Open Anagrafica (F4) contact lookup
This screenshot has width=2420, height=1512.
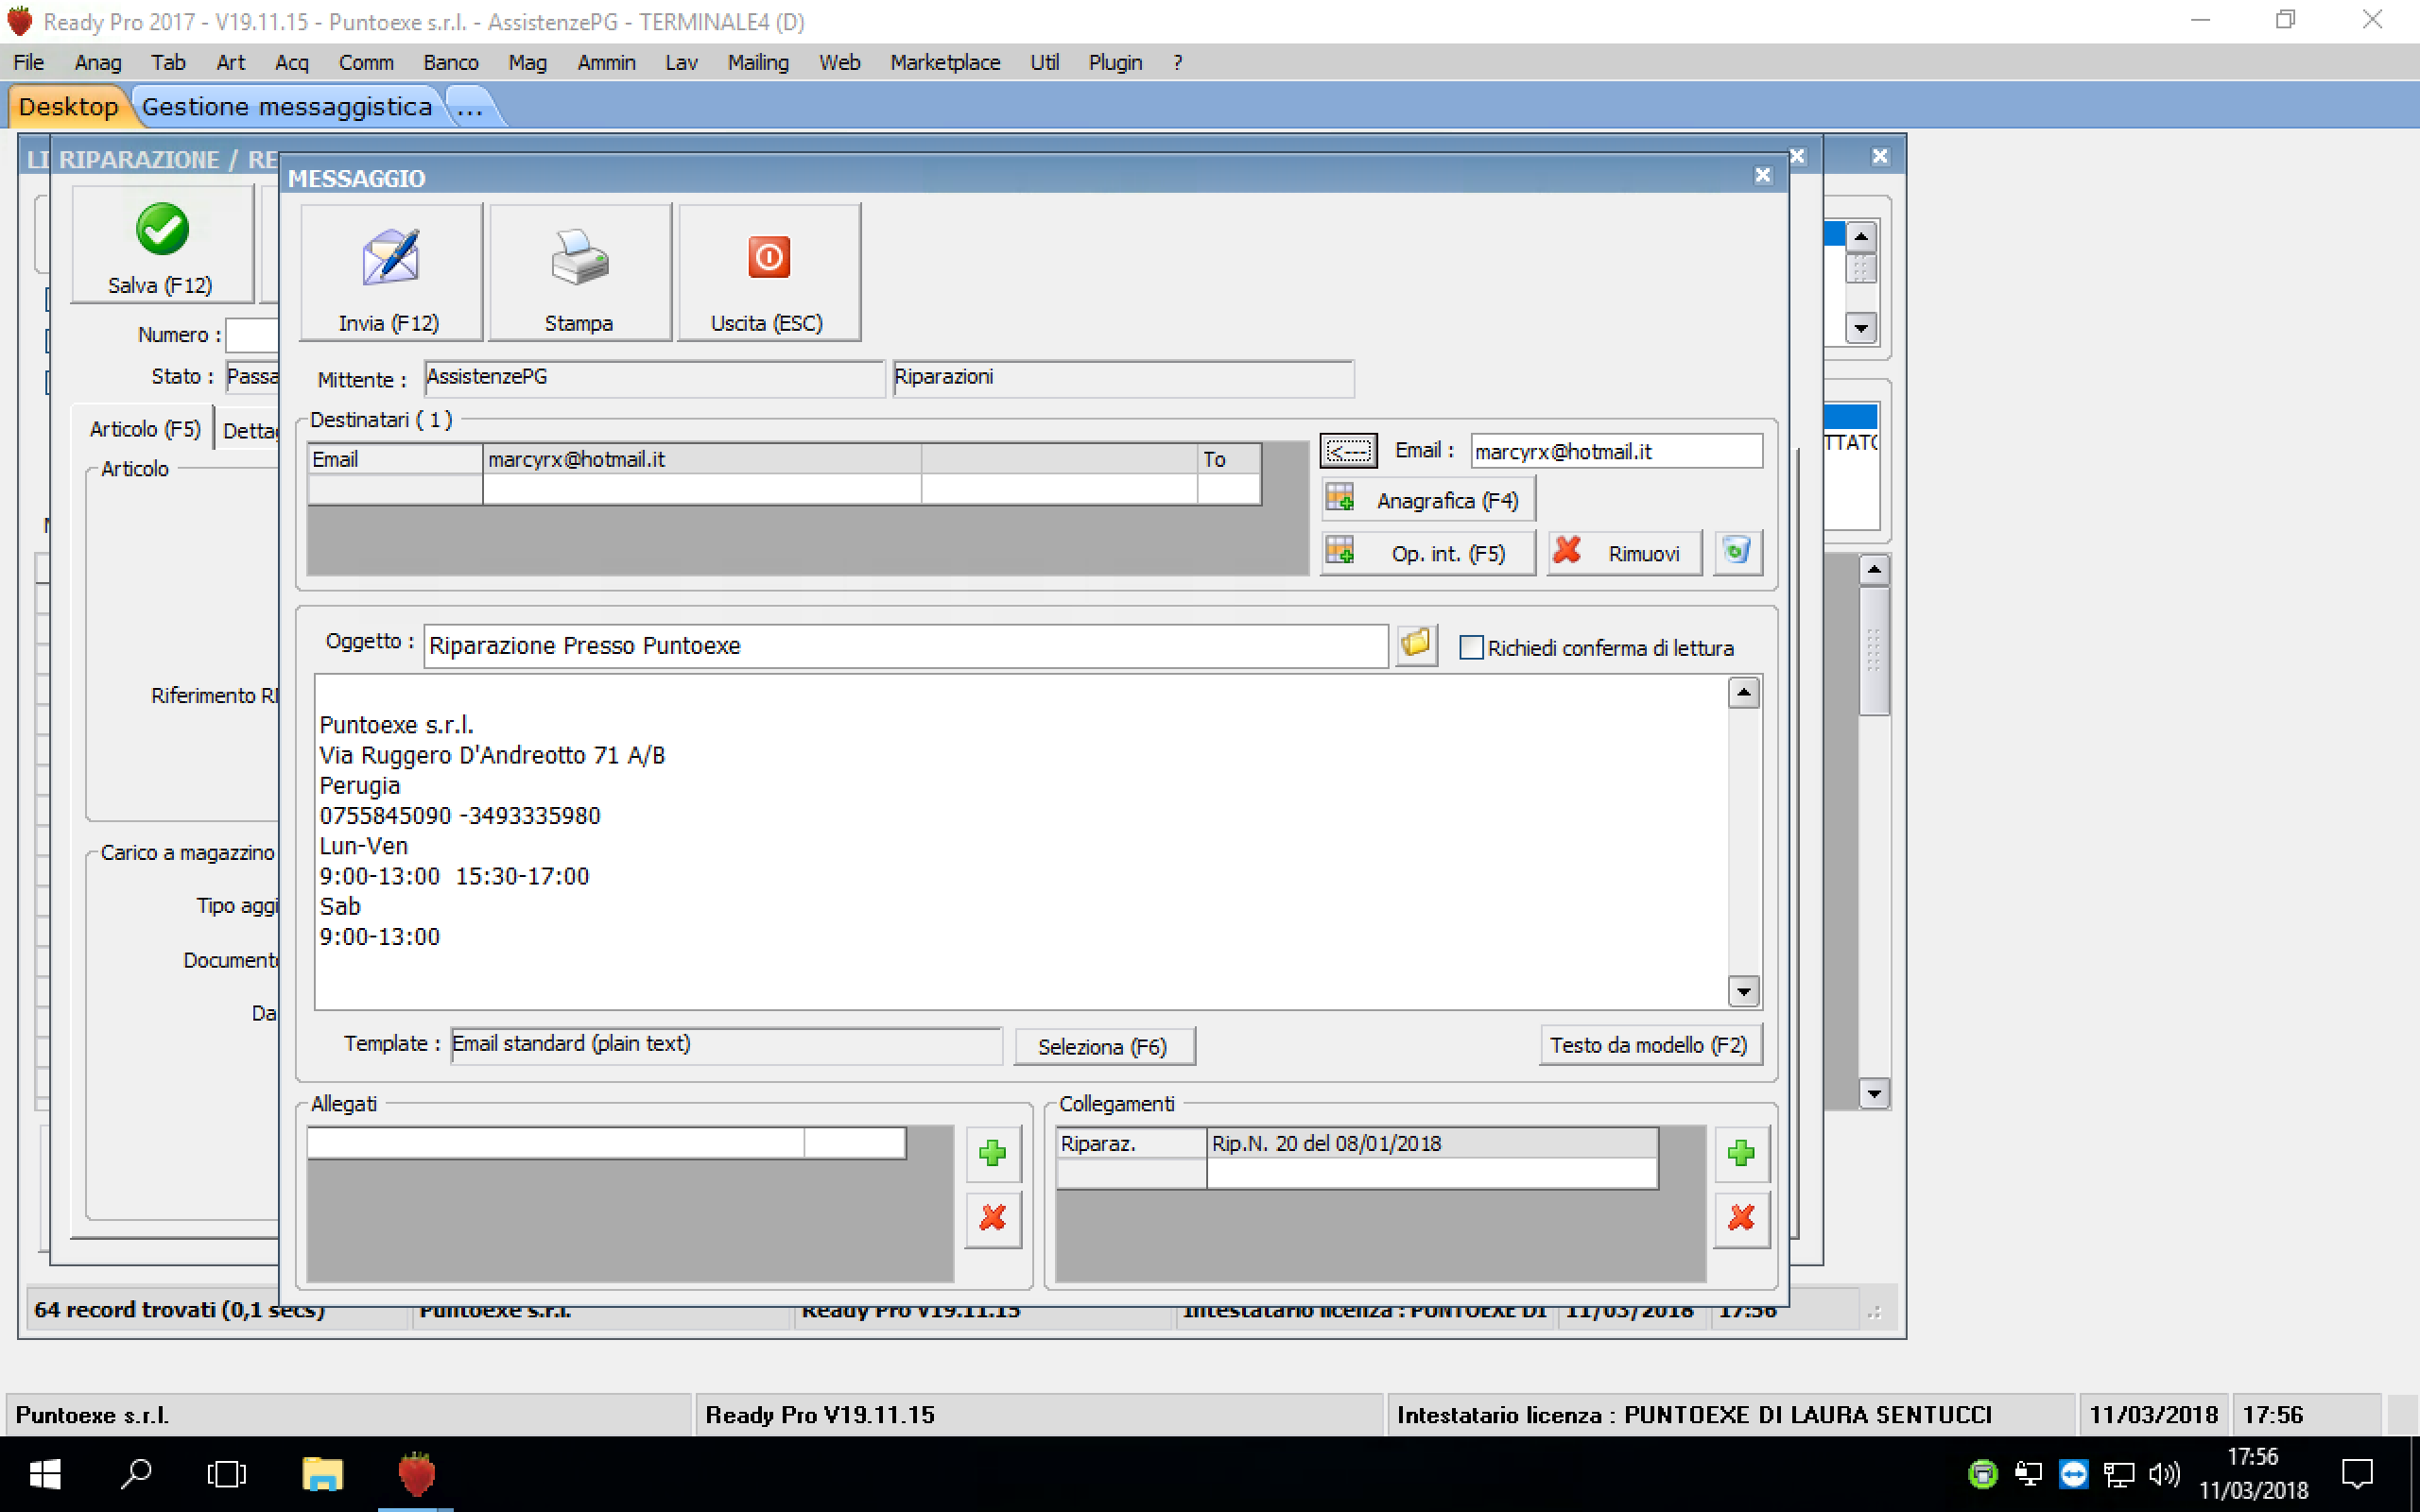(1428, 500)
